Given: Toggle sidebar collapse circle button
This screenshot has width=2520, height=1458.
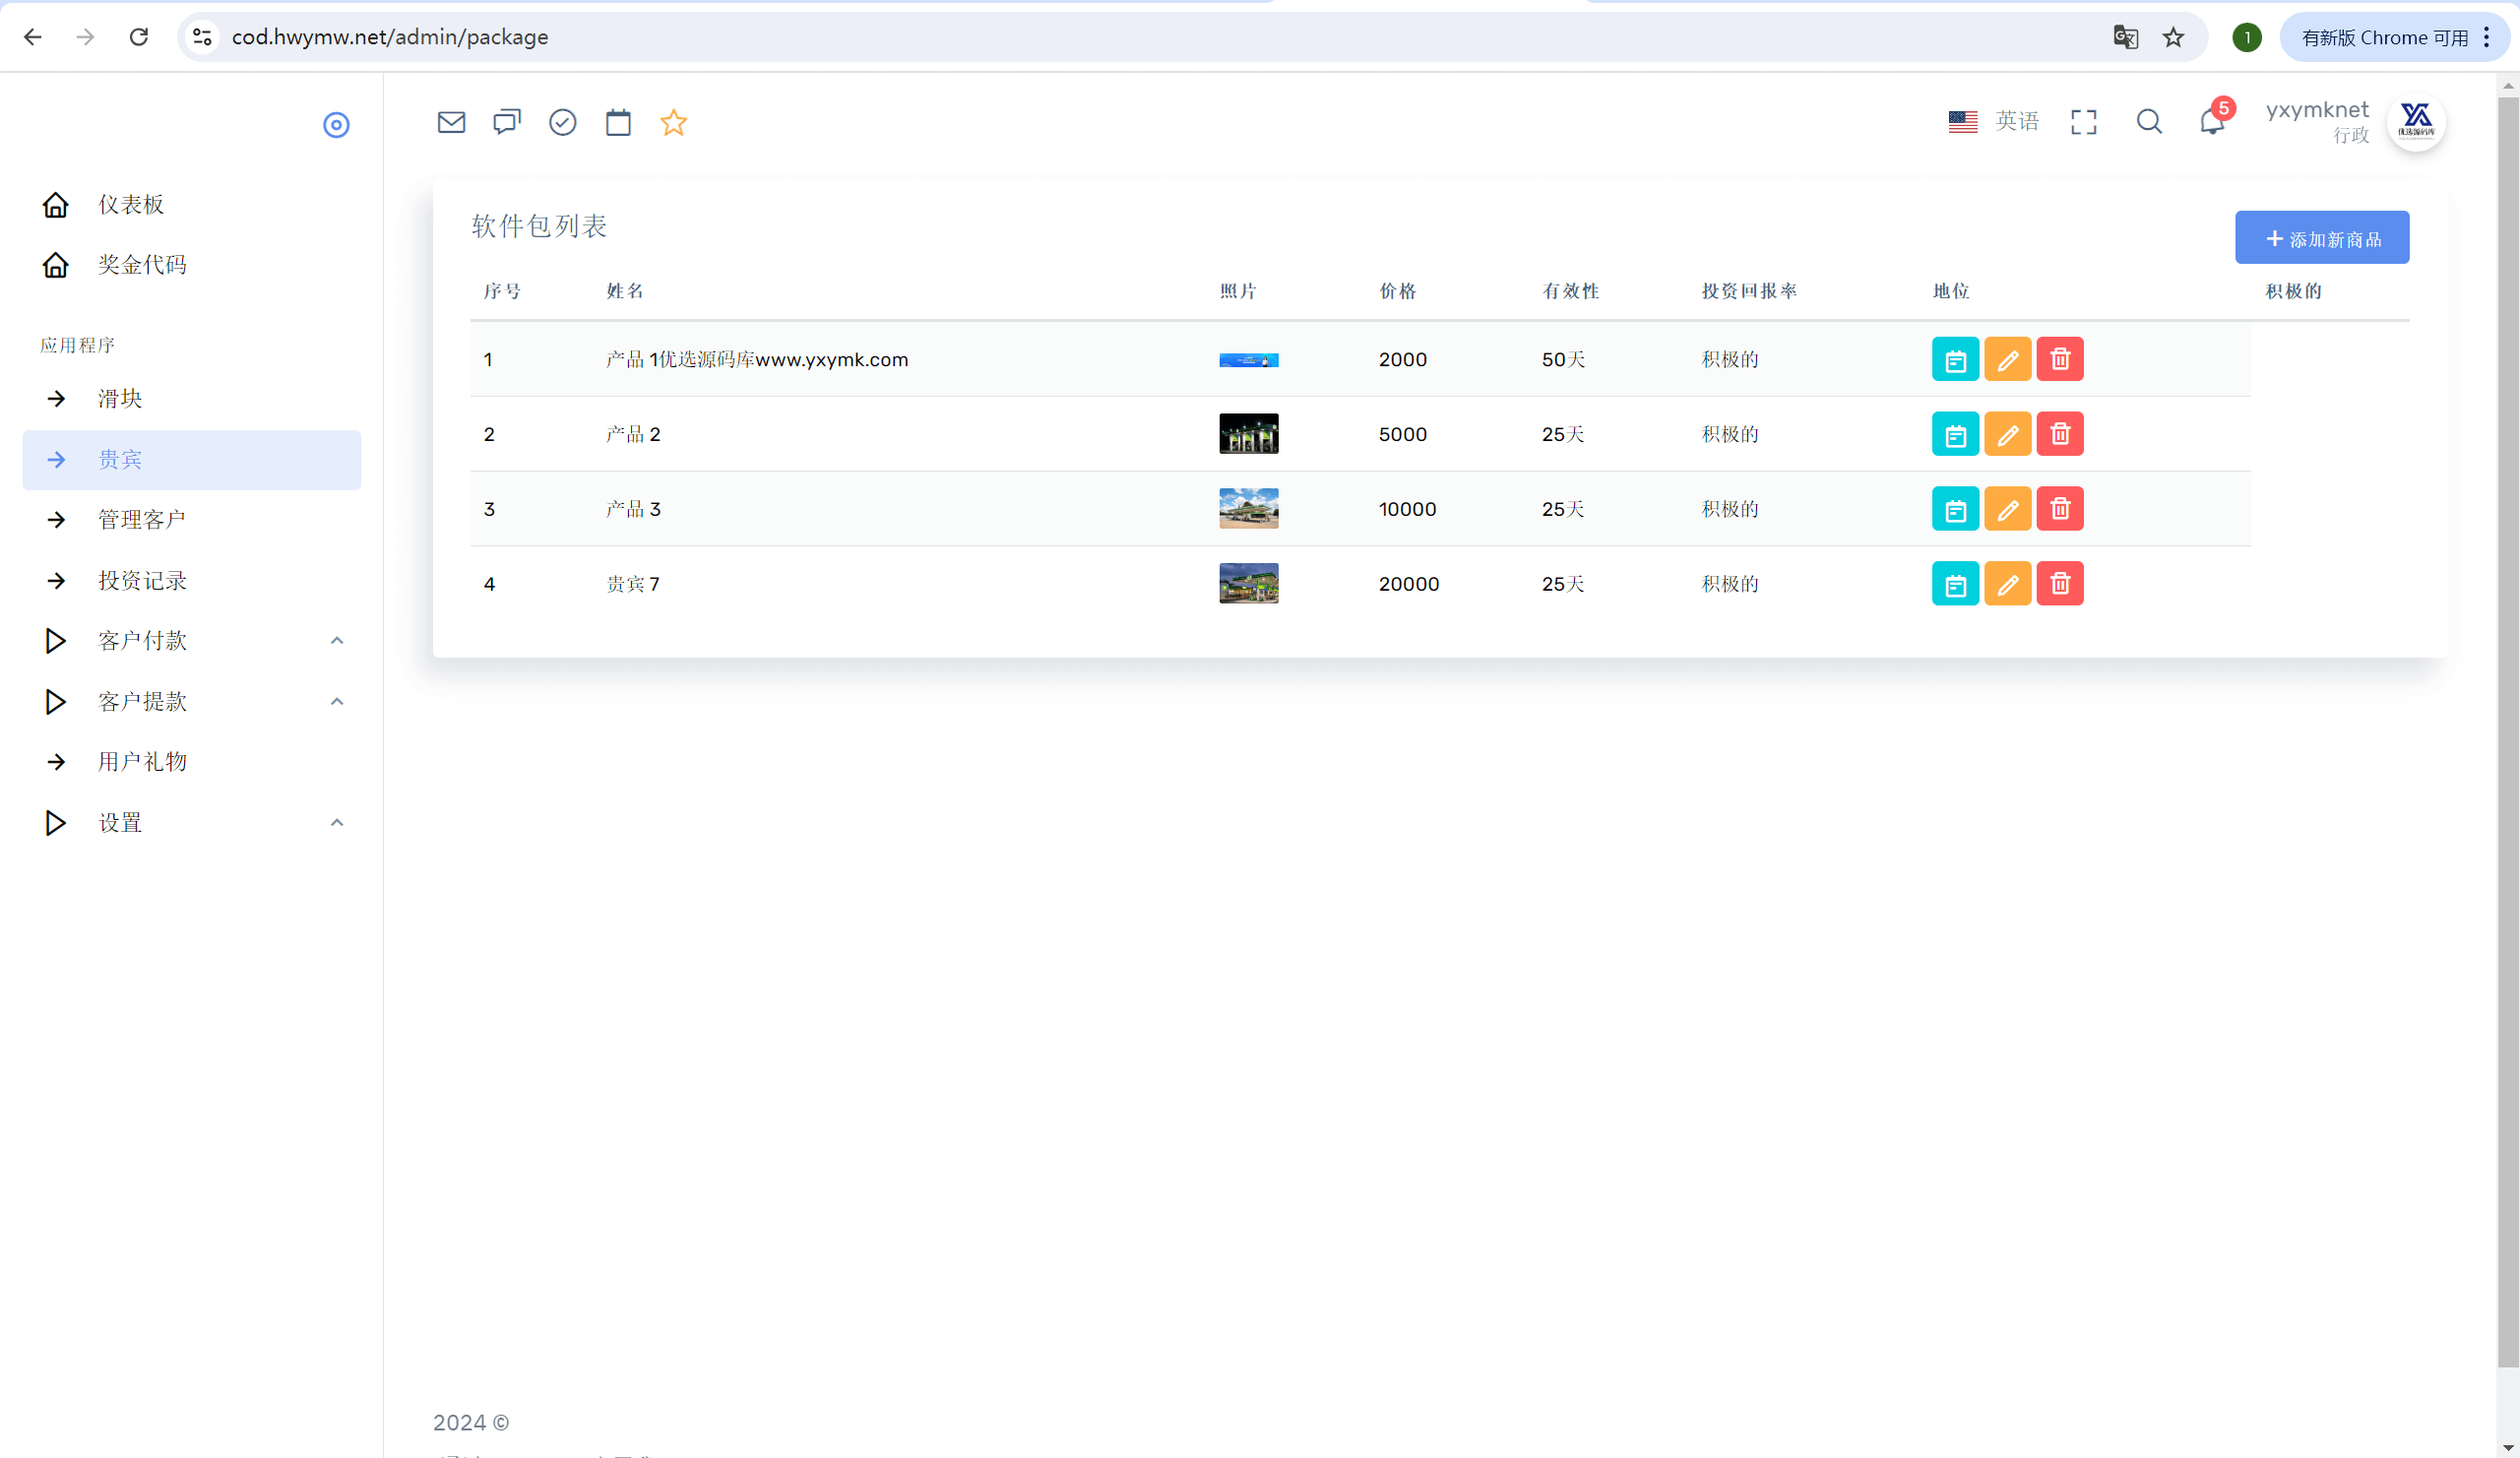Looking at the screenshot, I should (336, 125).
